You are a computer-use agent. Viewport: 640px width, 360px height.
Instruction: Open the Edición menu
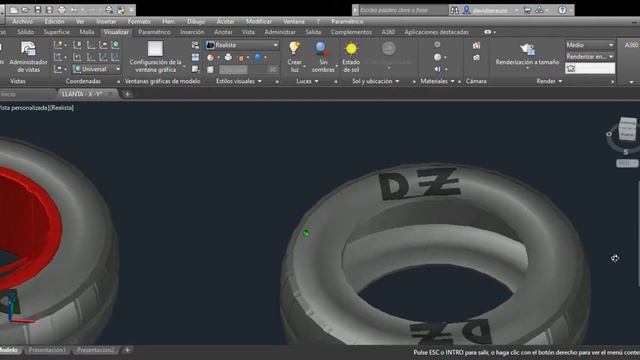pos(54,21)
